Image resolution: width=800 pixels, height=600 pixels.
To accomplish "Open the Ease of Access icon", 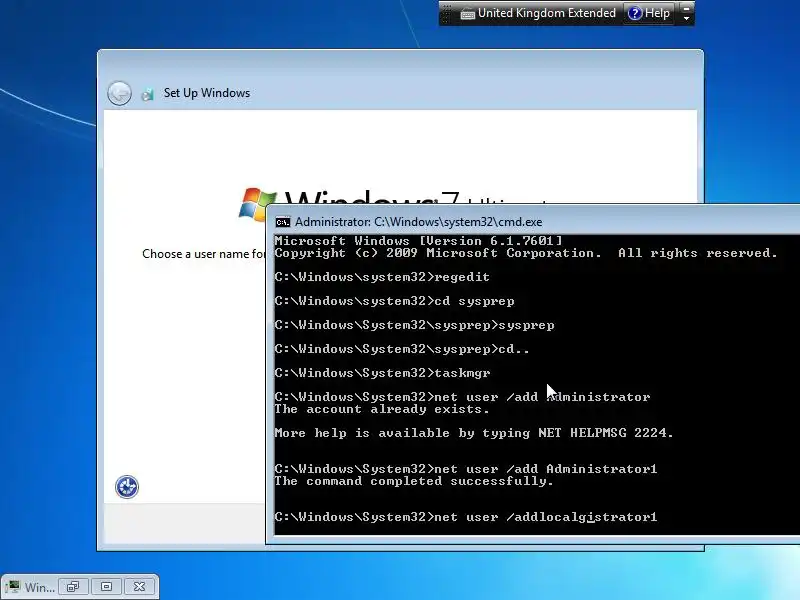I will 127,487.
